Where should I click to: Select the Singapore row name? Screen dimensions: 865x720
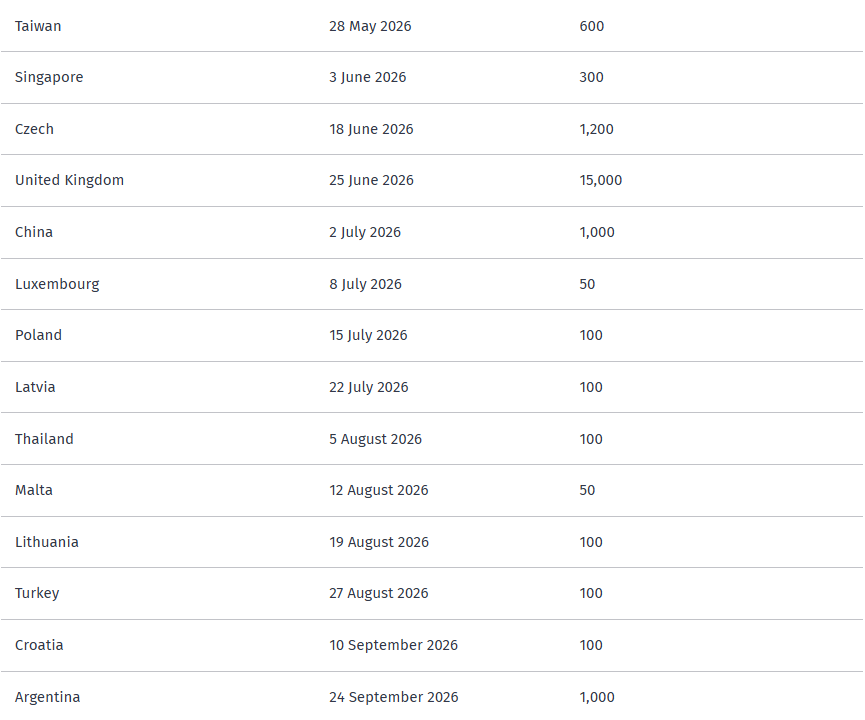(49, 77)
